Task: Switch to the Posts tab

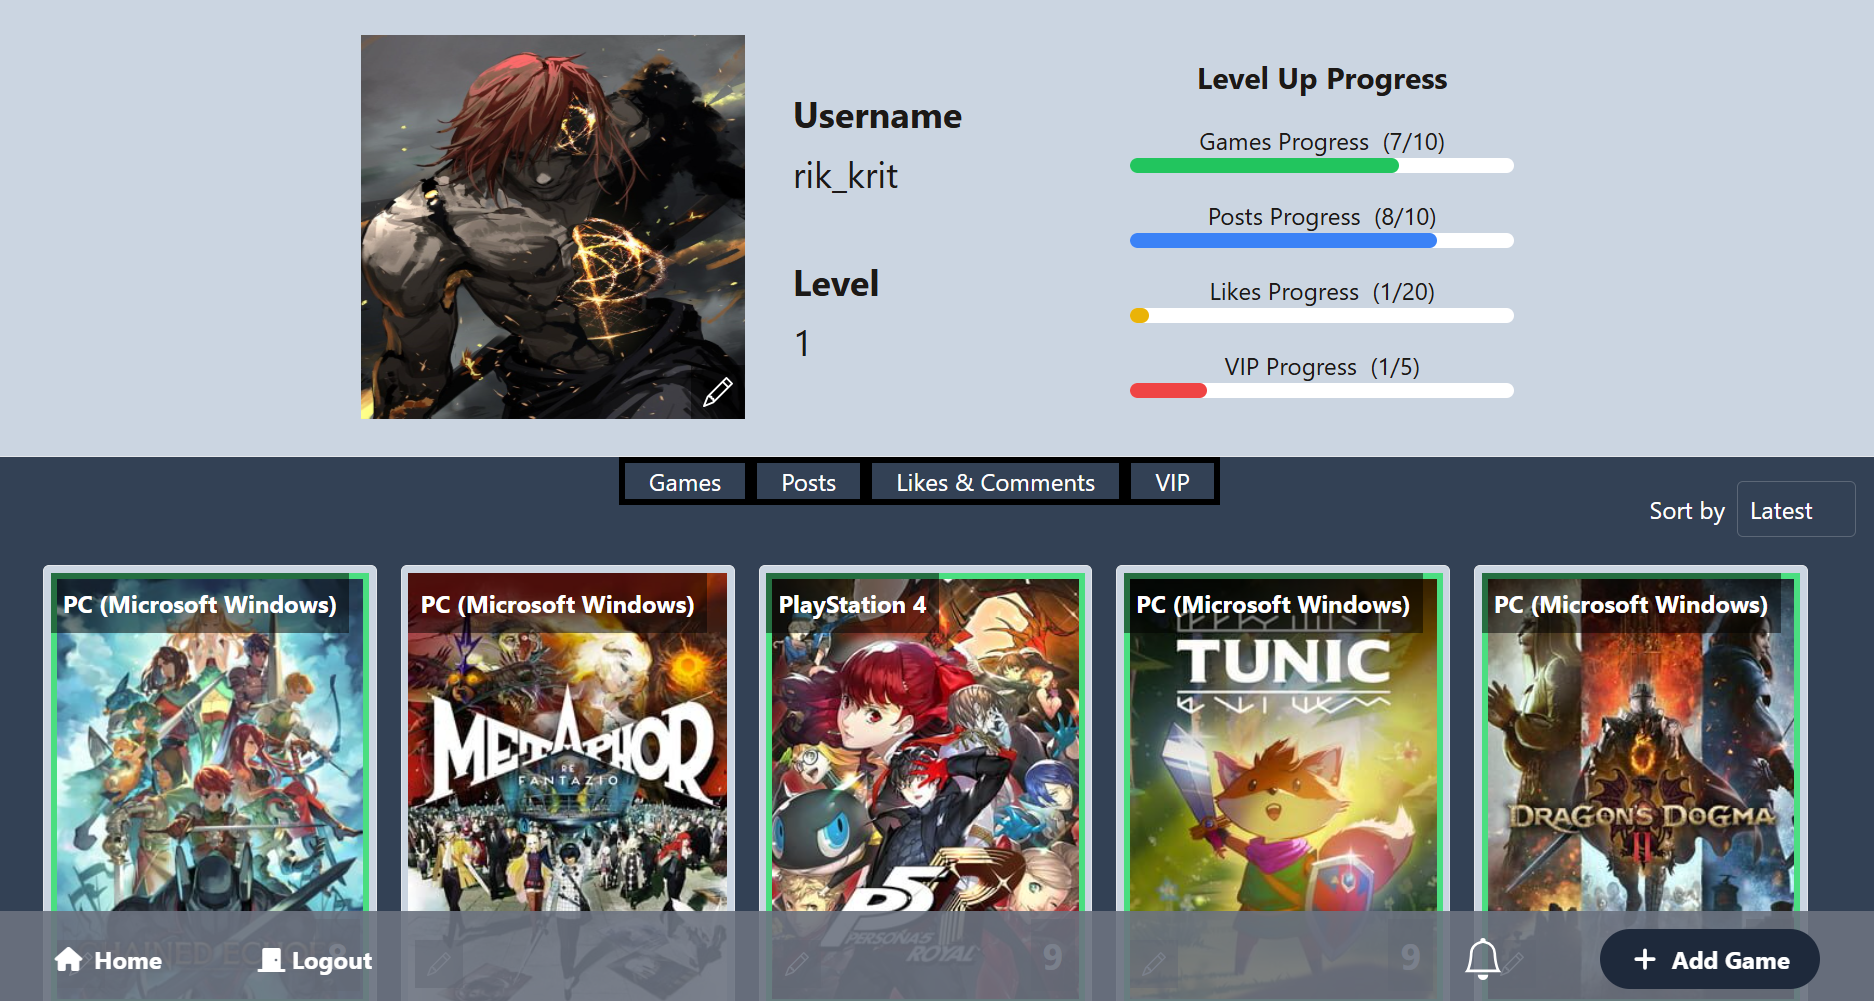Action: (808, 483)
